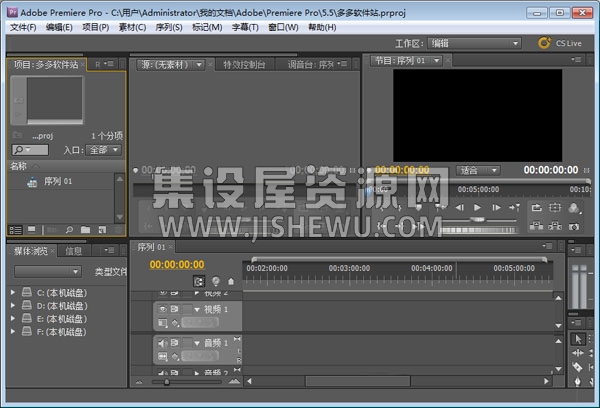600x408 pixels.
Task: Play the sequence in program monitor
Action: pyautogui.click(x=477, y=207)
